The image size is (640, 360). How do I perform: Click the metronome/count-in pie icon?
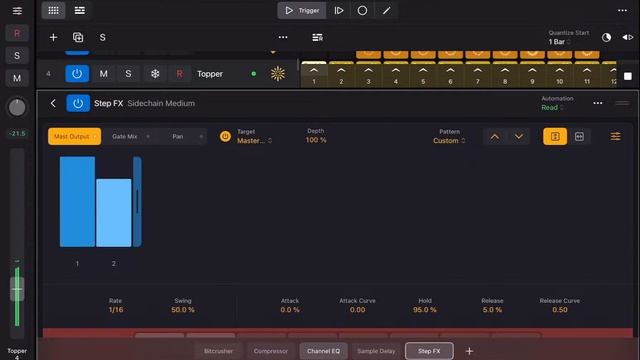point(606,38)
